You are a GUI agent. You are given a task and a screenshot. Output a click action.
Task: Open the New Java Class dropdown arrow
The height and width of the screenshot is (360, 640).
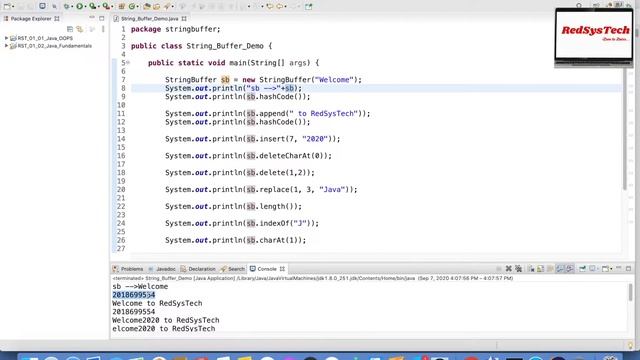138,7
